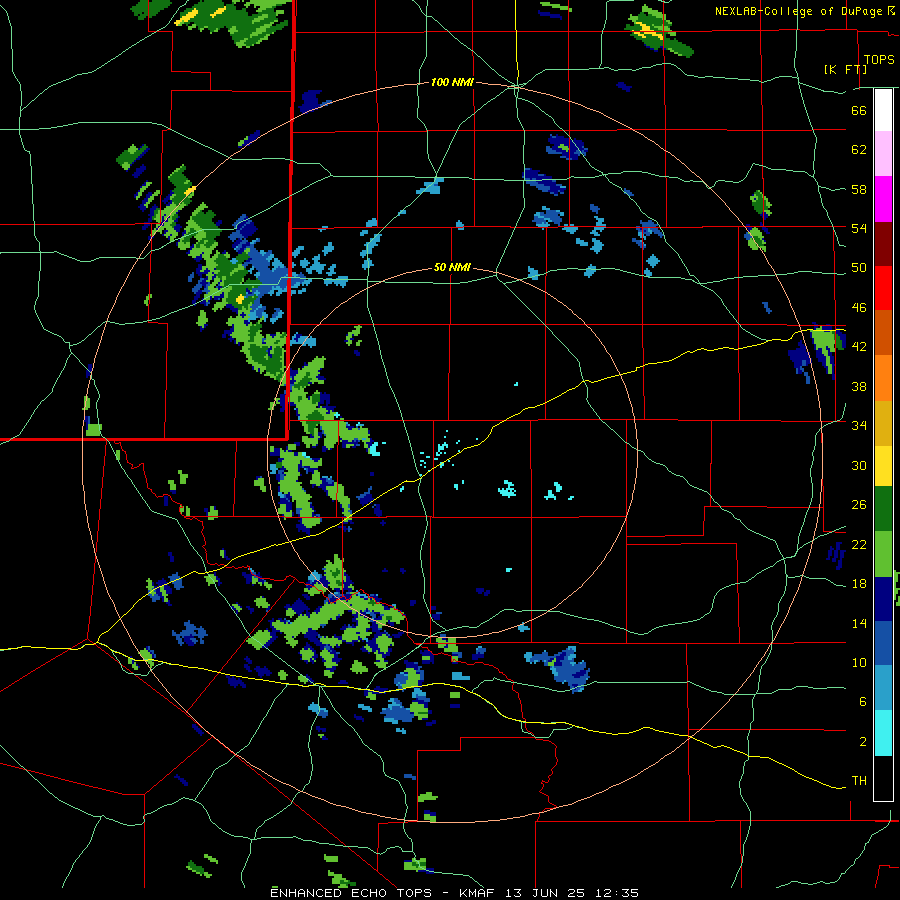This screenshot has height=900, width=900.
Task: Click the legend value 42
Action: point(859,347)
